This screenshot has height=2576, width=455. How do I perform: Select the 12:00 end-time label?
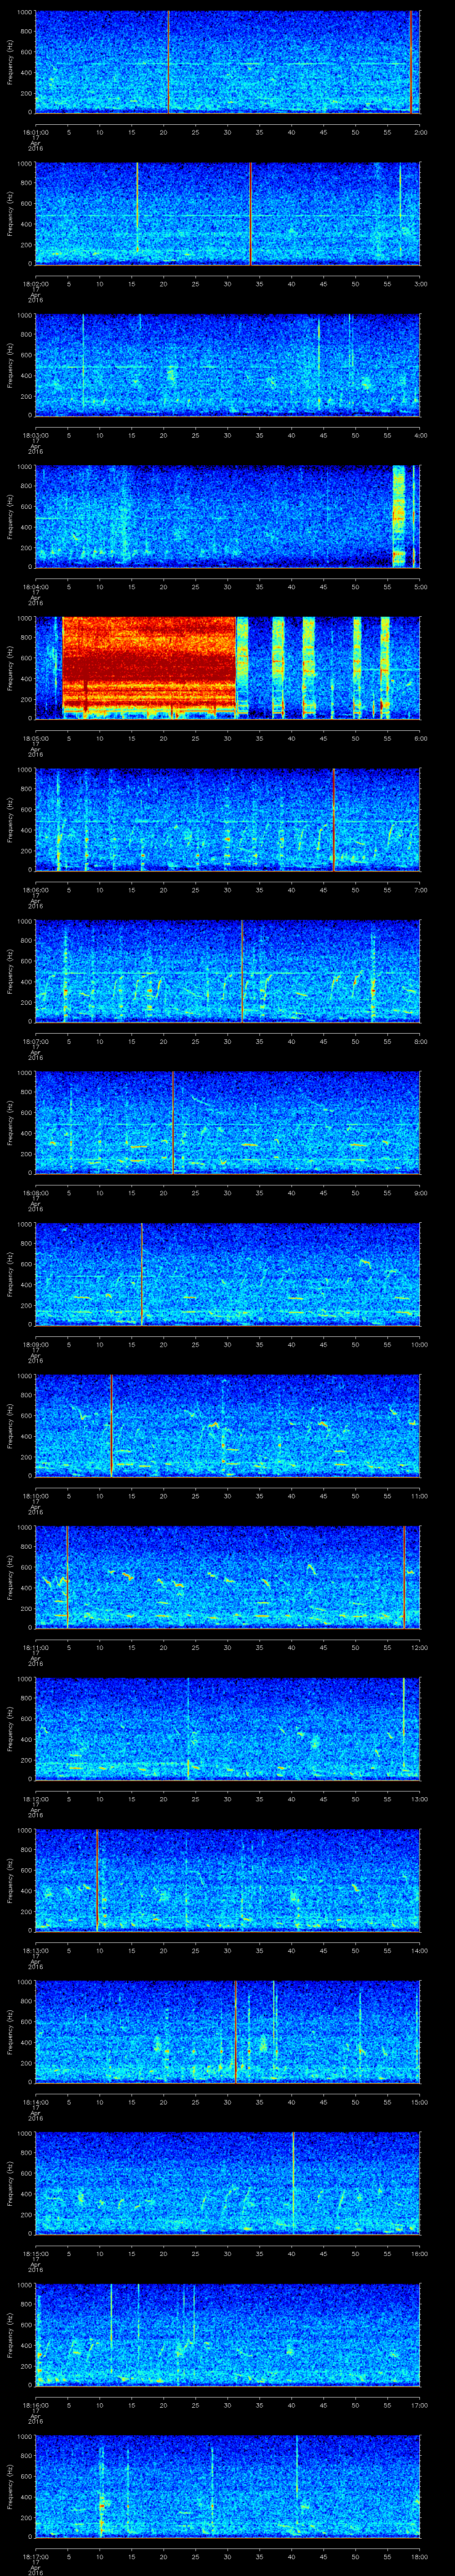pos(420,1648)
